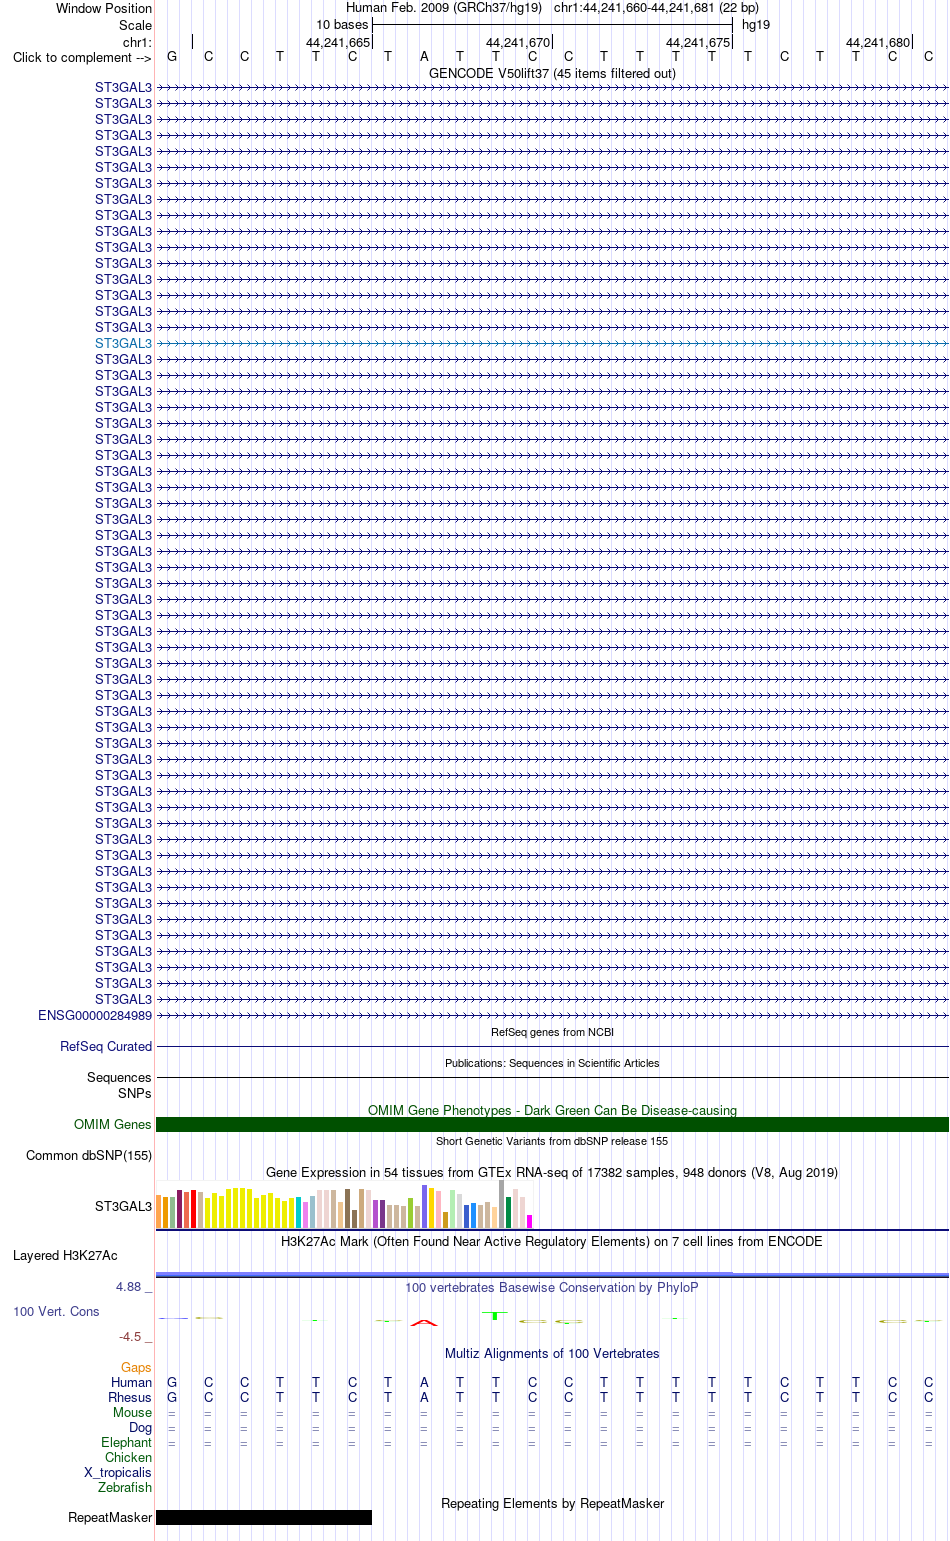Screen dimensions: 950x1541
Task: Click the 'RefSeq genes from NCBI' track title
Action: (x=552, y=1032)
